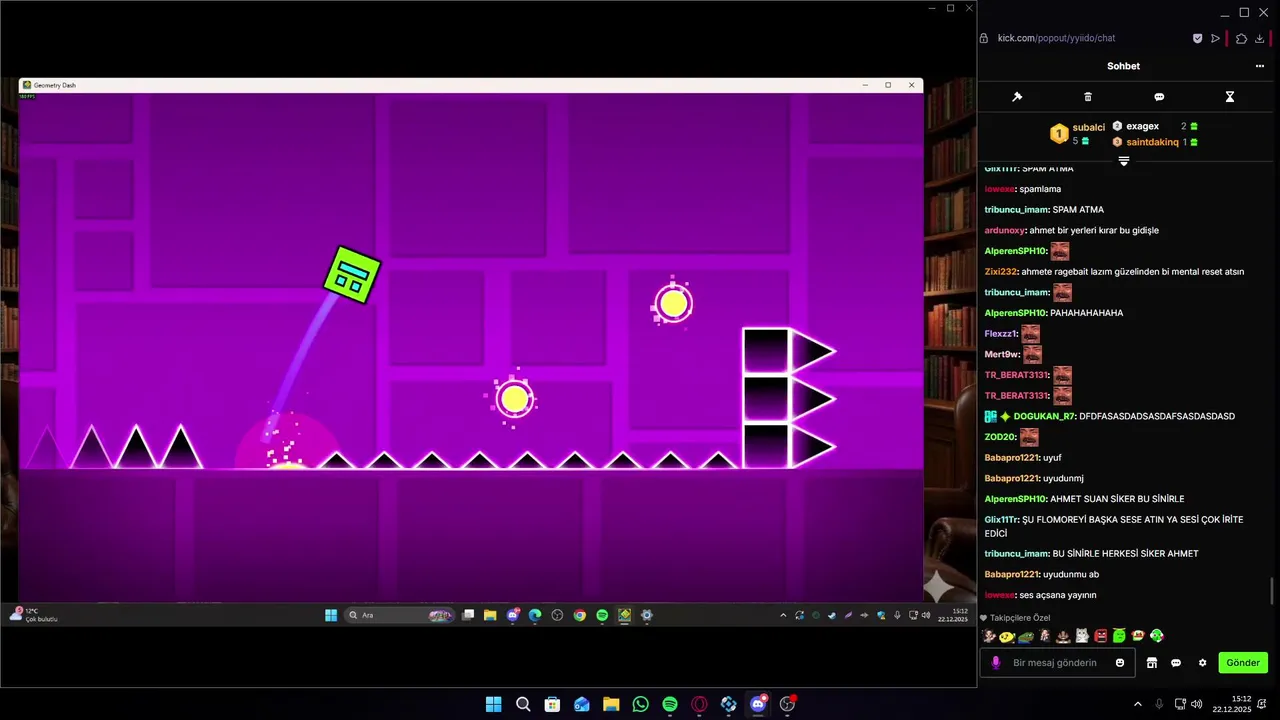1280x720 pixels.
Task: Open the browser downloads icon
Action: pyautogui.click(x=1260, y=38)
